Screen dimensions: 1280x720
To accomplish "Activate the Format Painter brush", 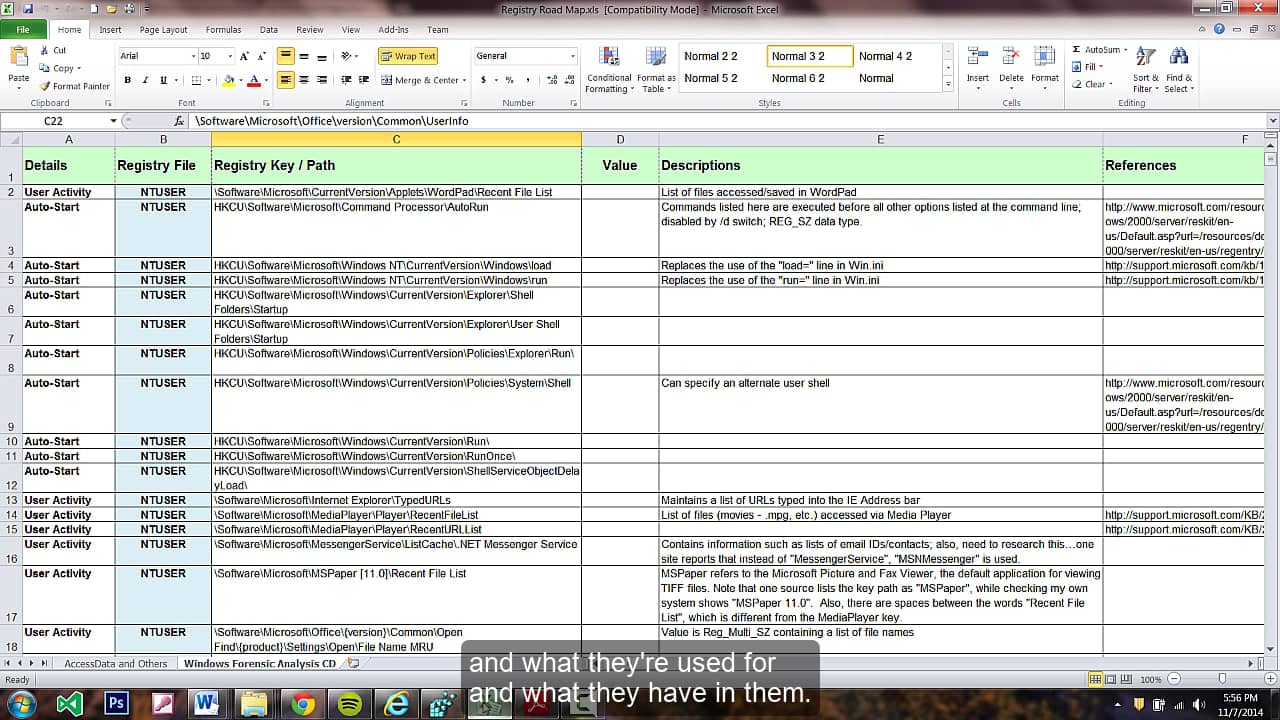I will tap(74, 86).
